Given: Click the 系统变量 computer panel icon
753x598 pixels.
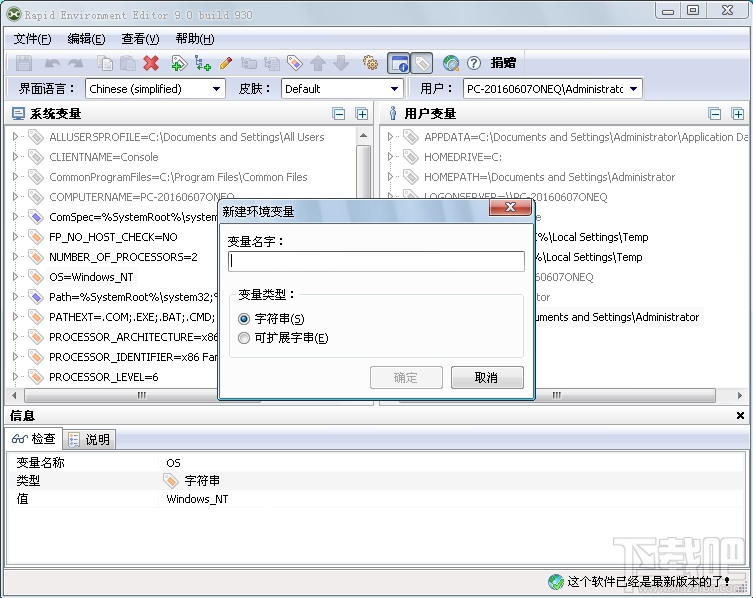Looking at the screenshot, I should point(18,114).
